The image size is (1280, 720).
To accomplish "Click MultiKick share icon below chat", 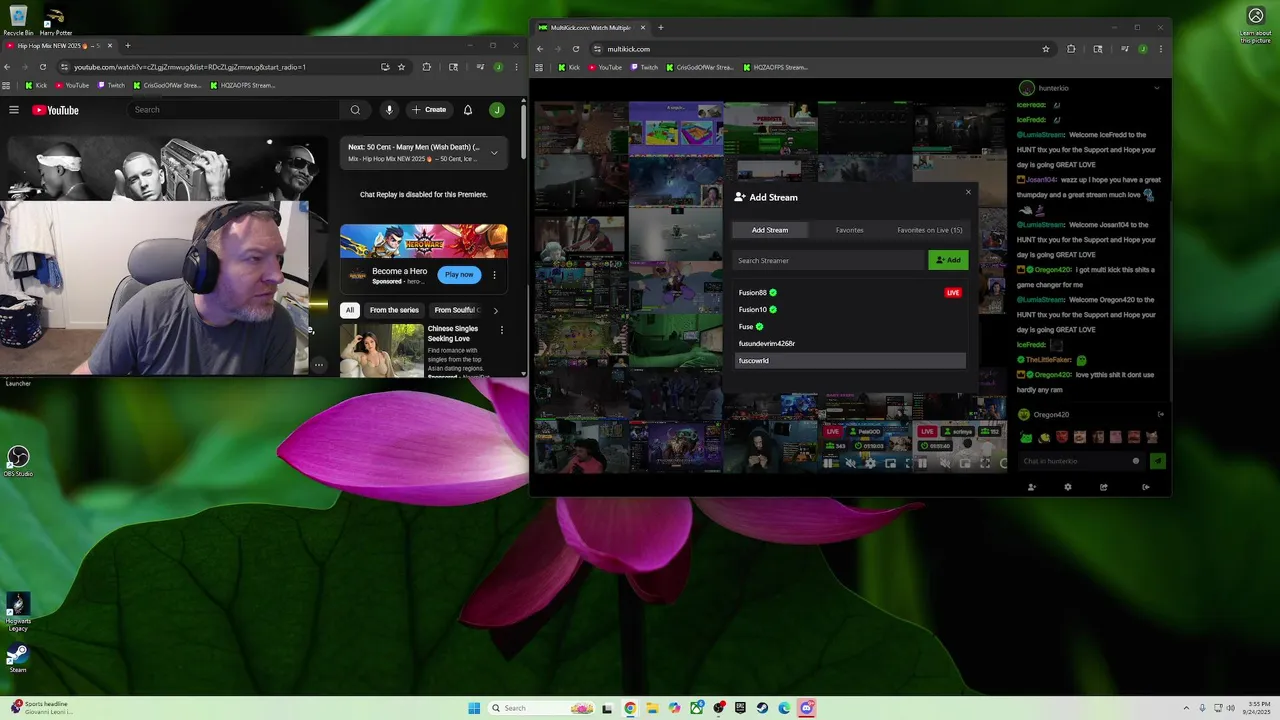I will tap(1104, 487).
